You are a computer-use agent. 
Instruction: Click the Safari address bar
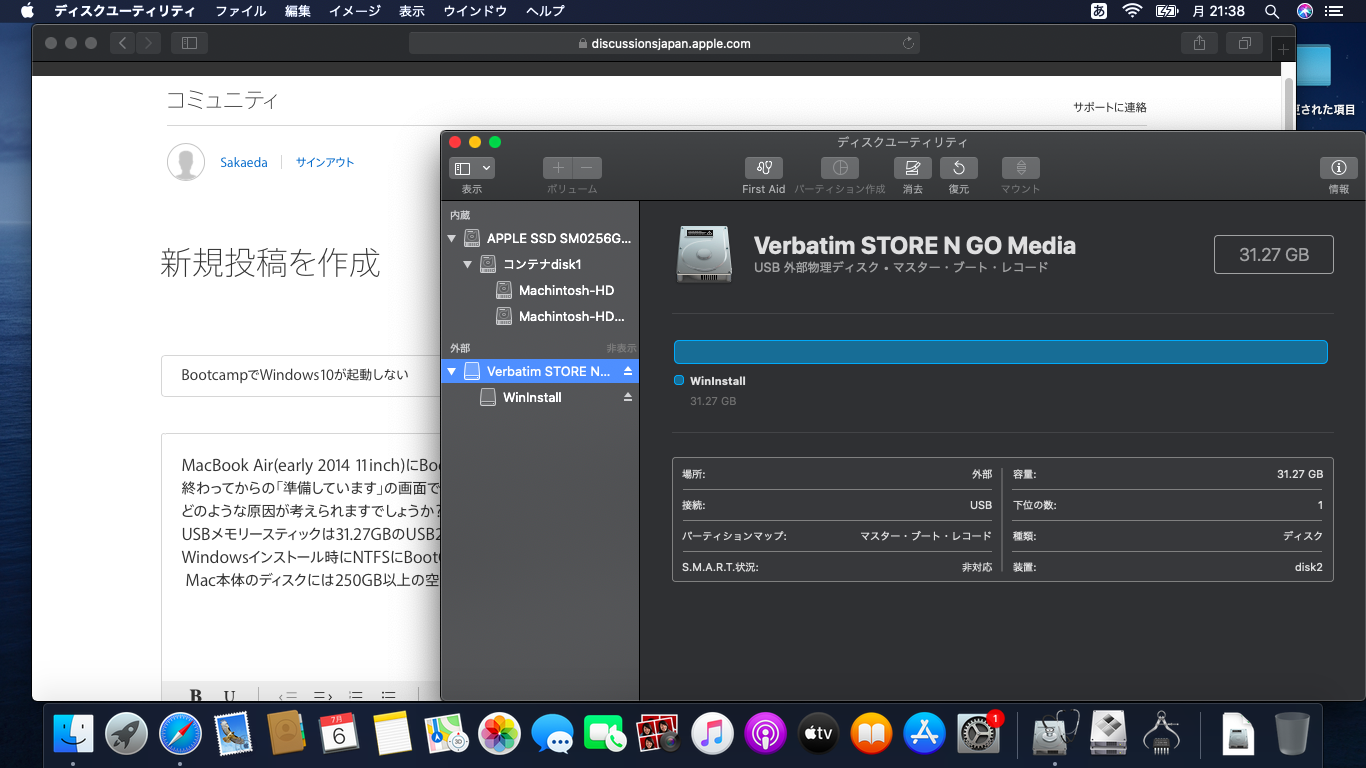(664, 43)
